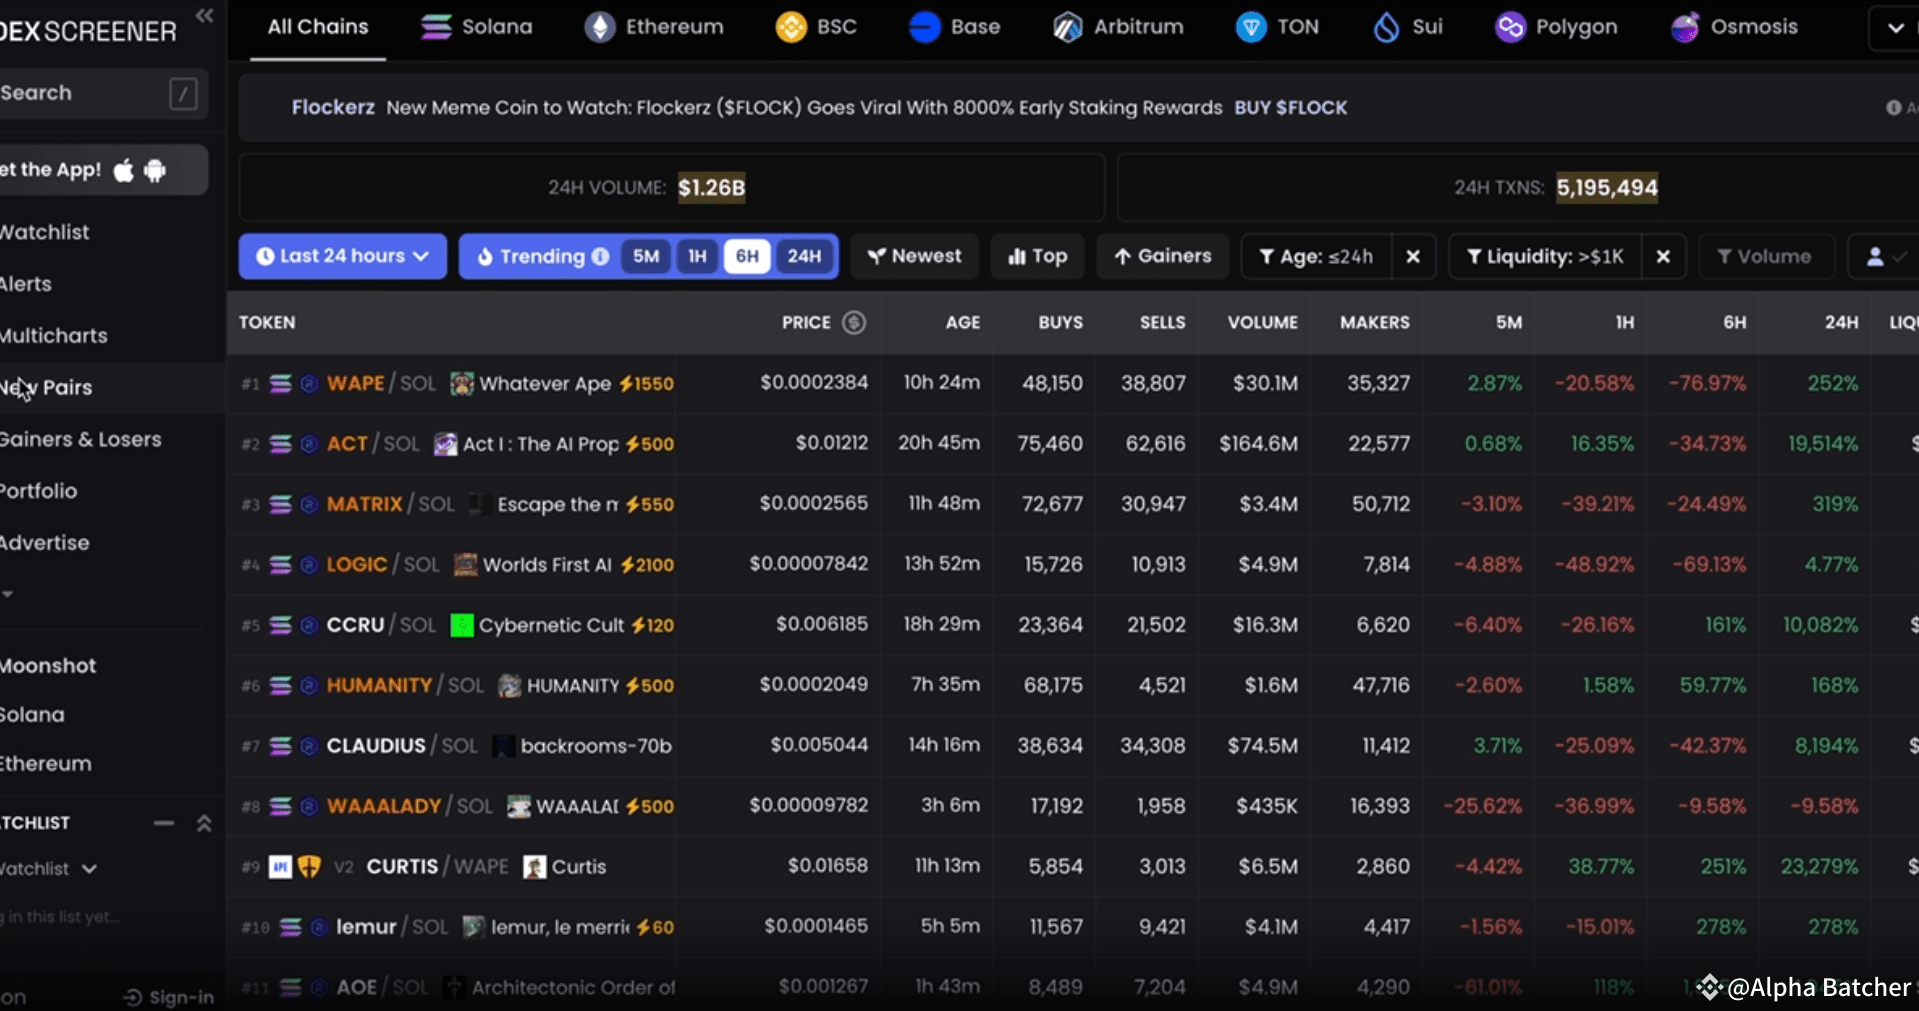Image resolution: width=1919 pixels, height=1011 pixels.
Task: Open the Solana chain tab
Action: coord(476,27)
